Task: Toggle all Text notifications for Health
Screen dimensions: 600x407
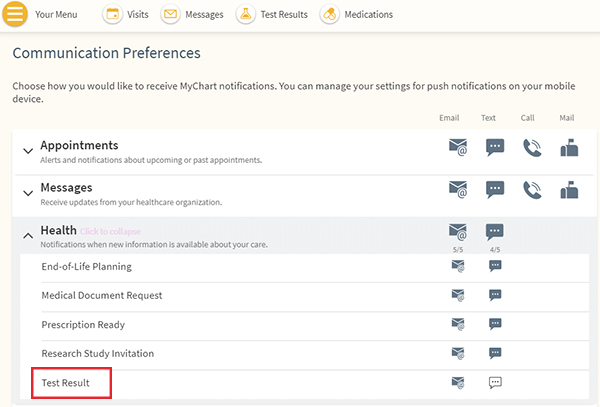Action: pos(495,232)
